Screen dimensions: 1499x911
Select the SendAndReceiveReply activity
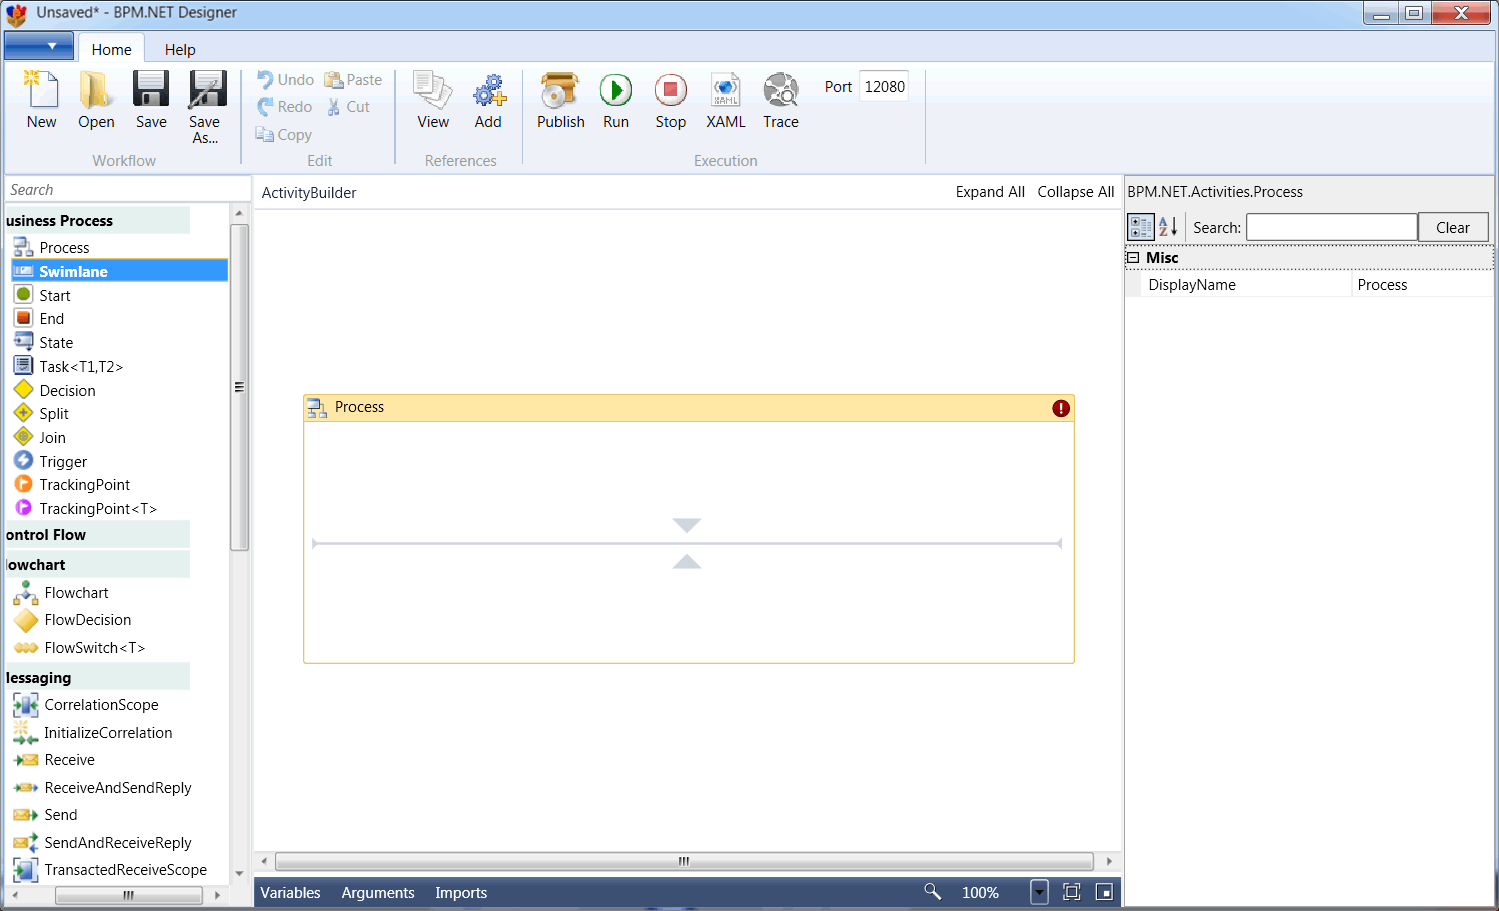(x=120, y=843)
